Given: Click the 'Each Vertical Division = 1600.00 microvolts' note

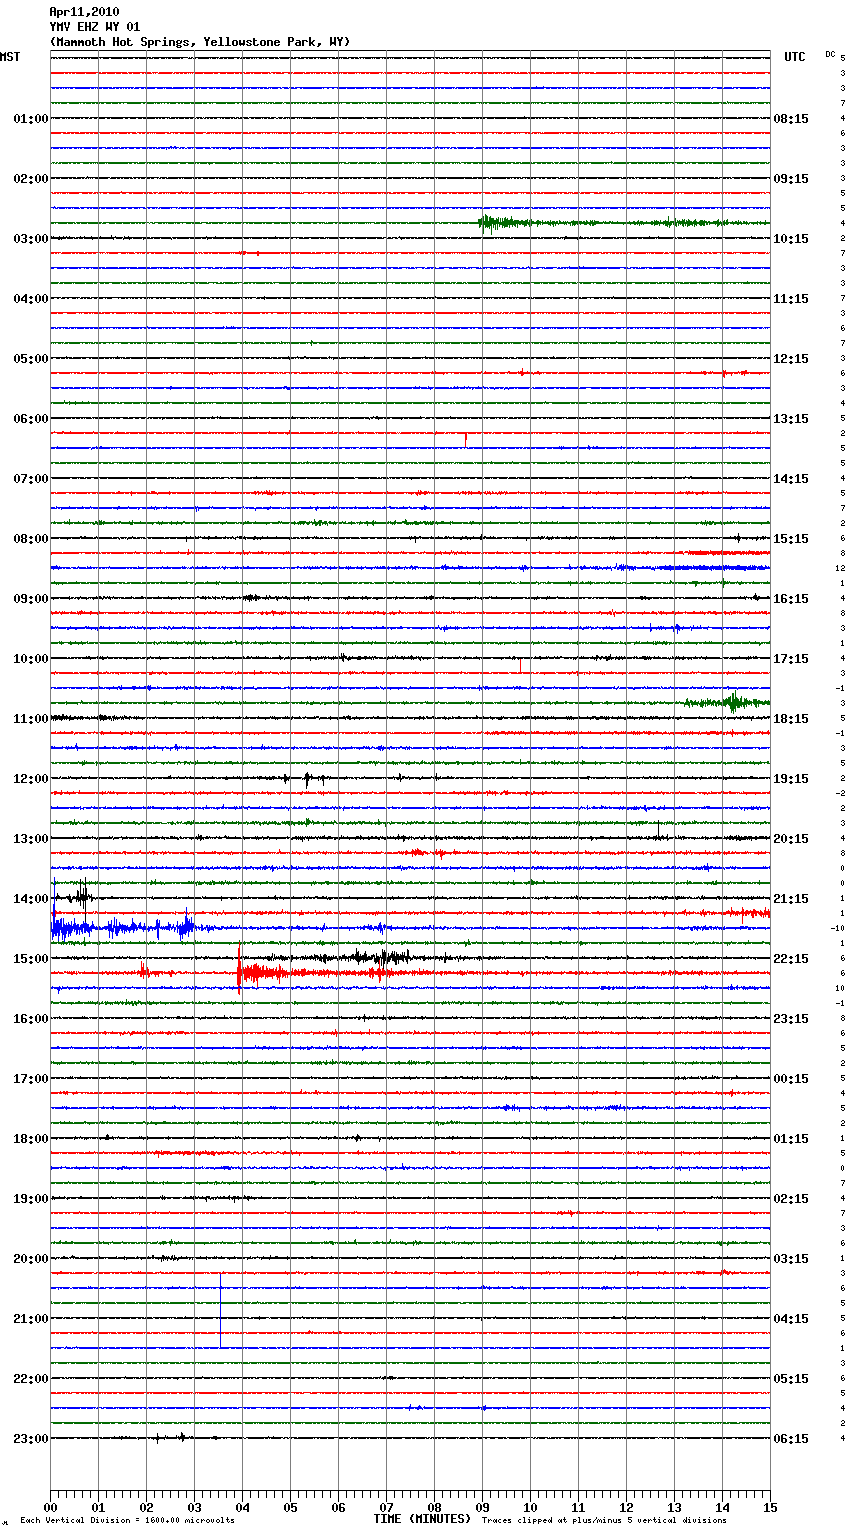Looking at the screenshot, I should tap(127, 1521).
